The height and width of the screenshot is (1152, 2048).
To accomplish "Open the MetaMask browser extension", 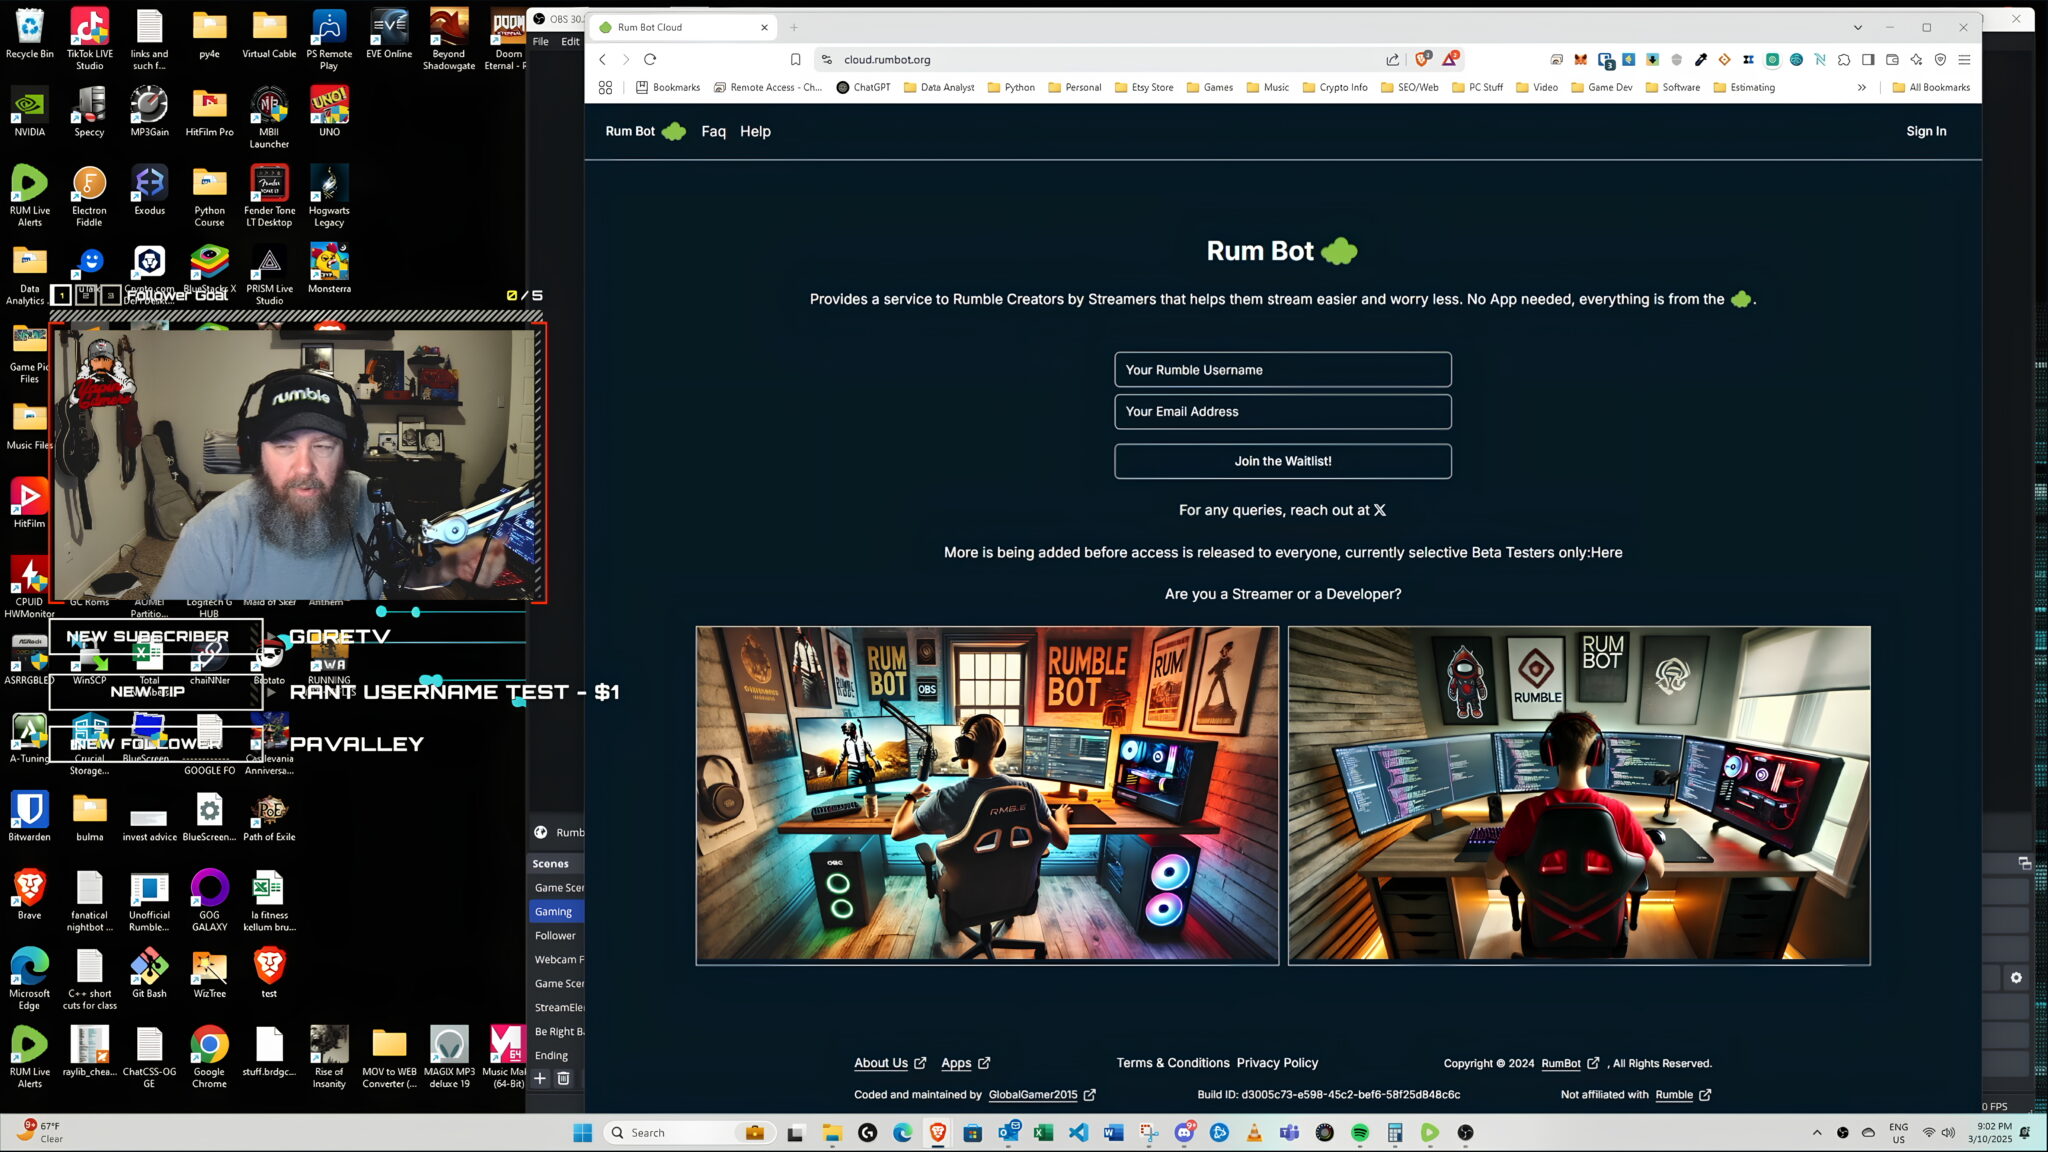I will 1580,59.
